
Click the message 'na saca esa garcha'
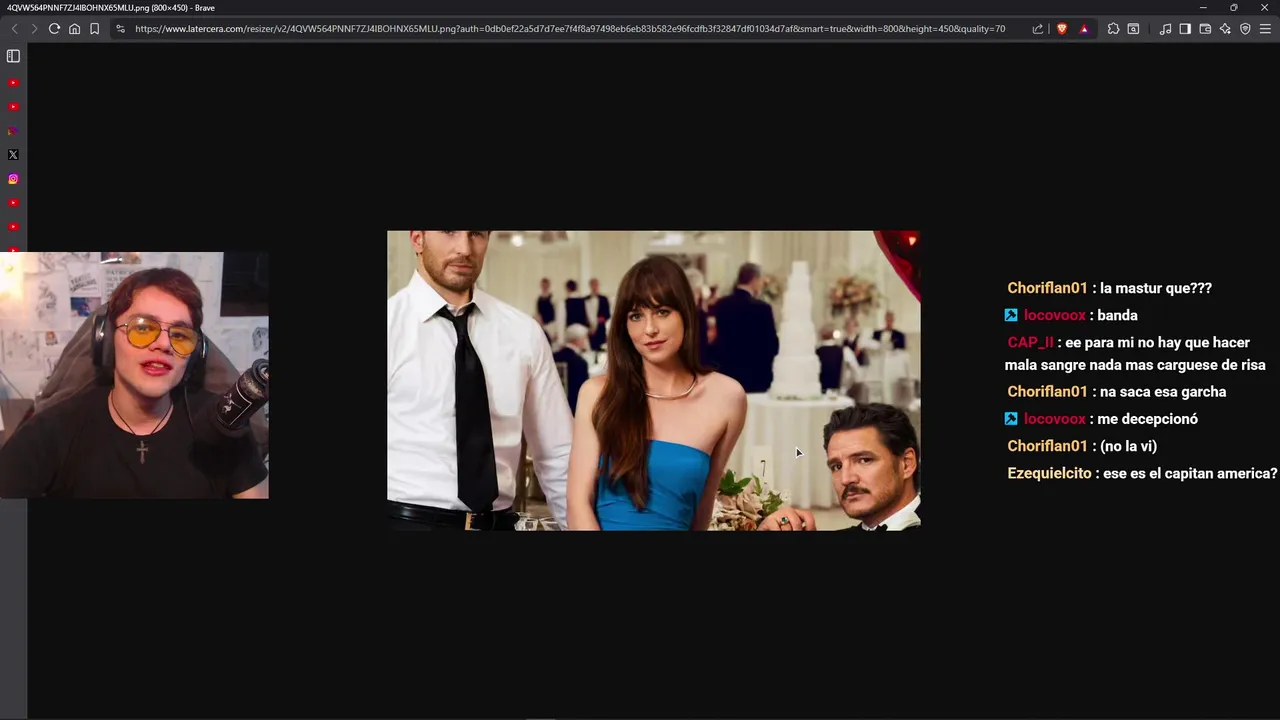click(1162, 392)
